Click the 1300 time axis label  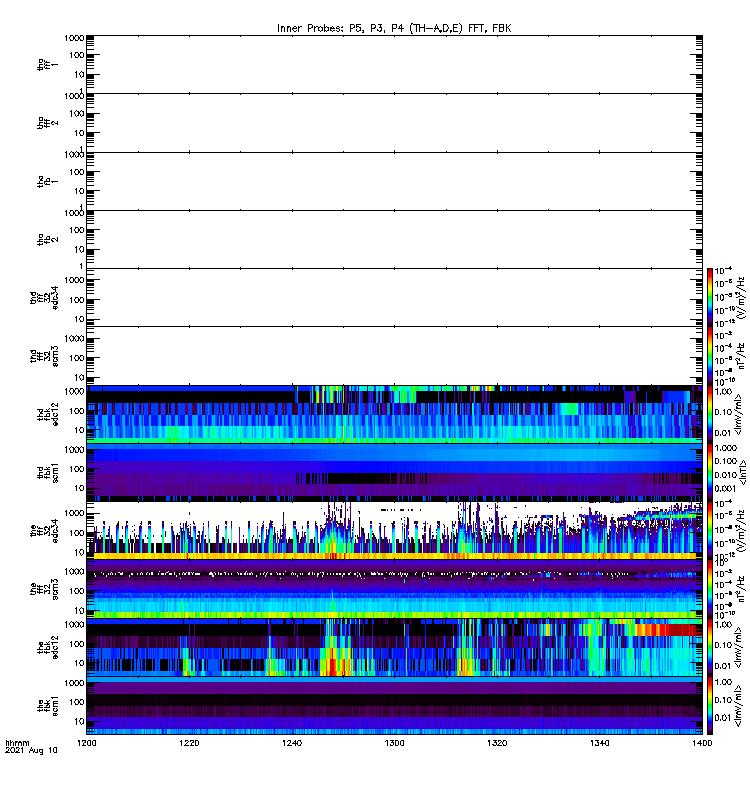[394, 743]
